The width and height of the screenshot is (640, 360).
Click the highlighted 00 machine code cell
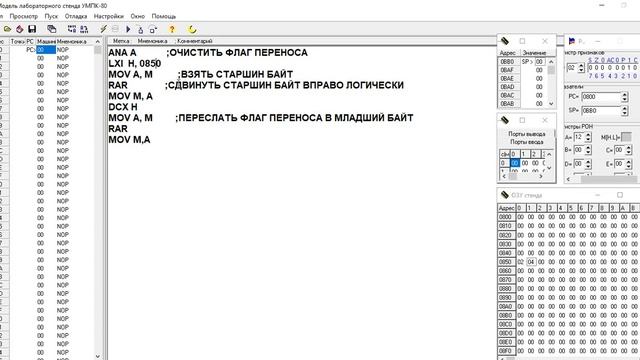pyautogui.click(x=46, y=50)
